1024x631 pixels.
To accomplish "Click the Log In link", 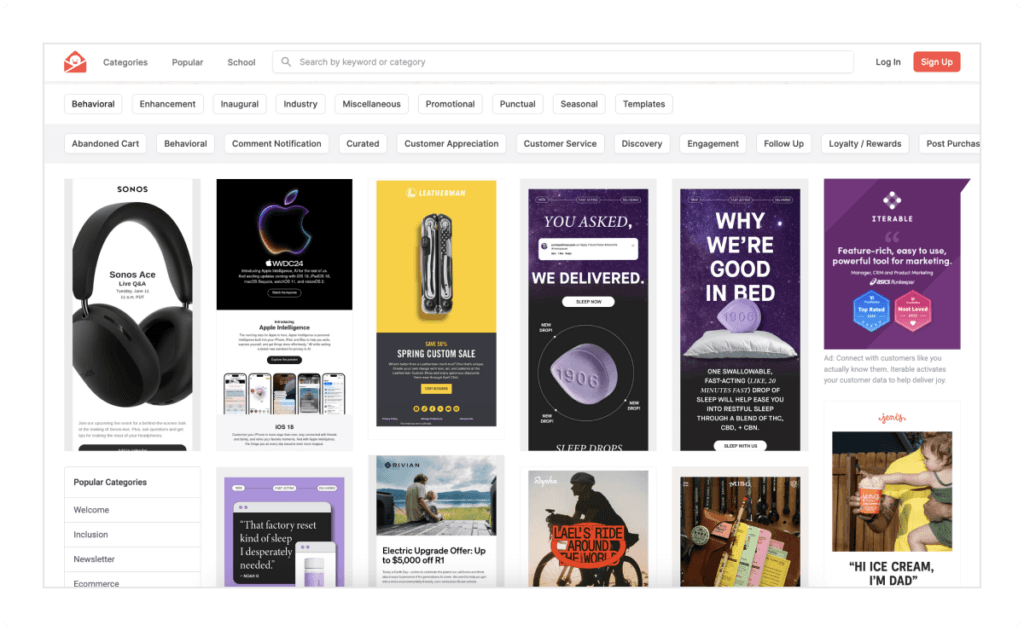I will pos(888,62).
